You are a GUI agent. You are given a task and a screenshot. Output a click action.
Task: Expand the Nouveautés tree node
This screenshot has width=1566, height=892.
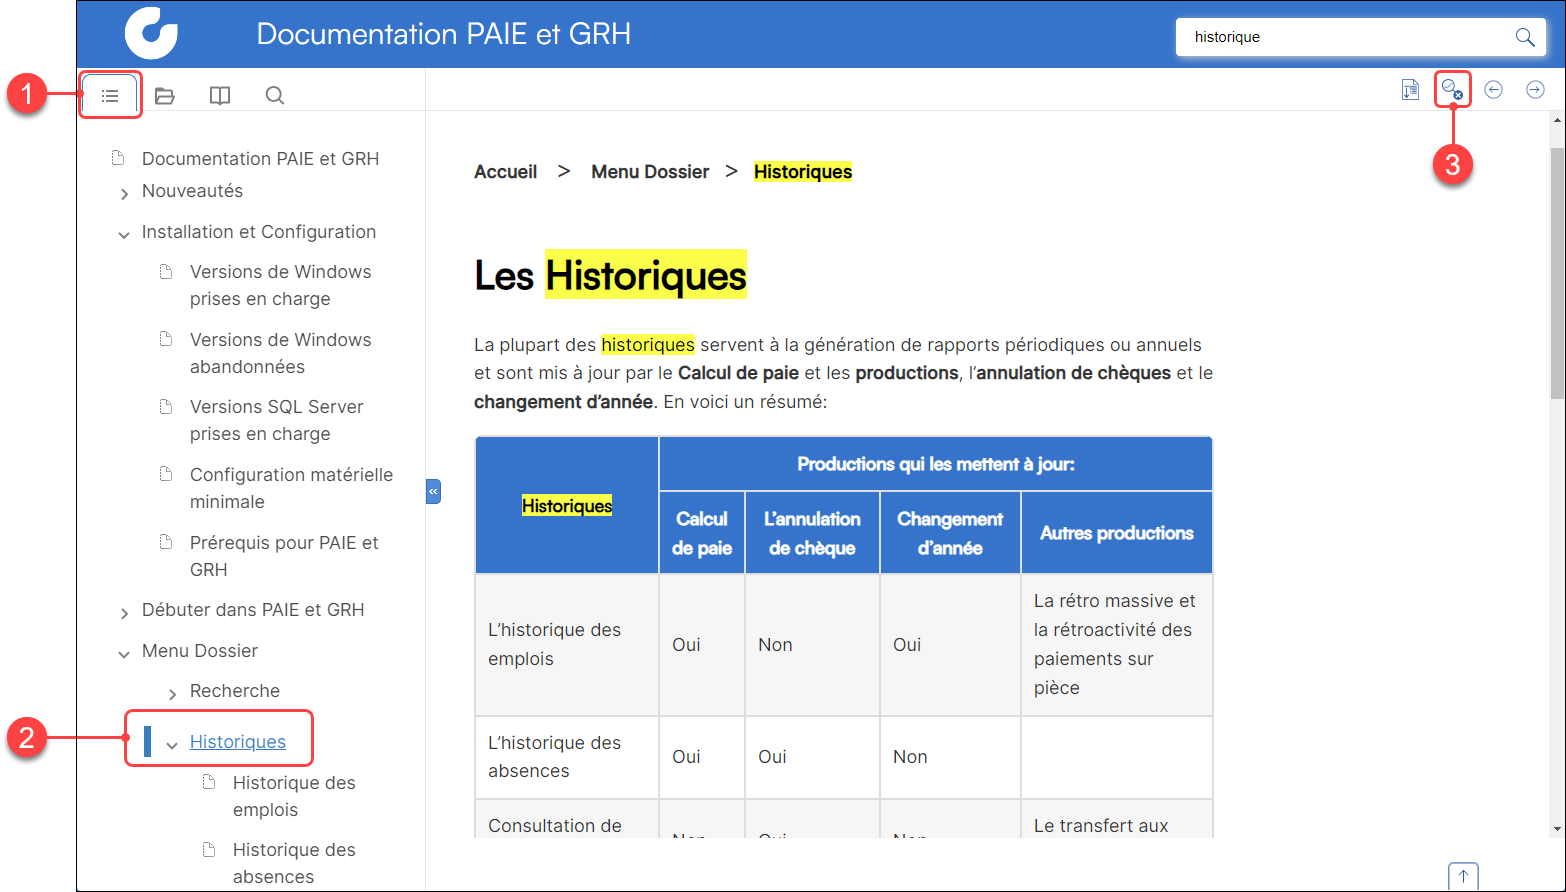pos(124,193)
